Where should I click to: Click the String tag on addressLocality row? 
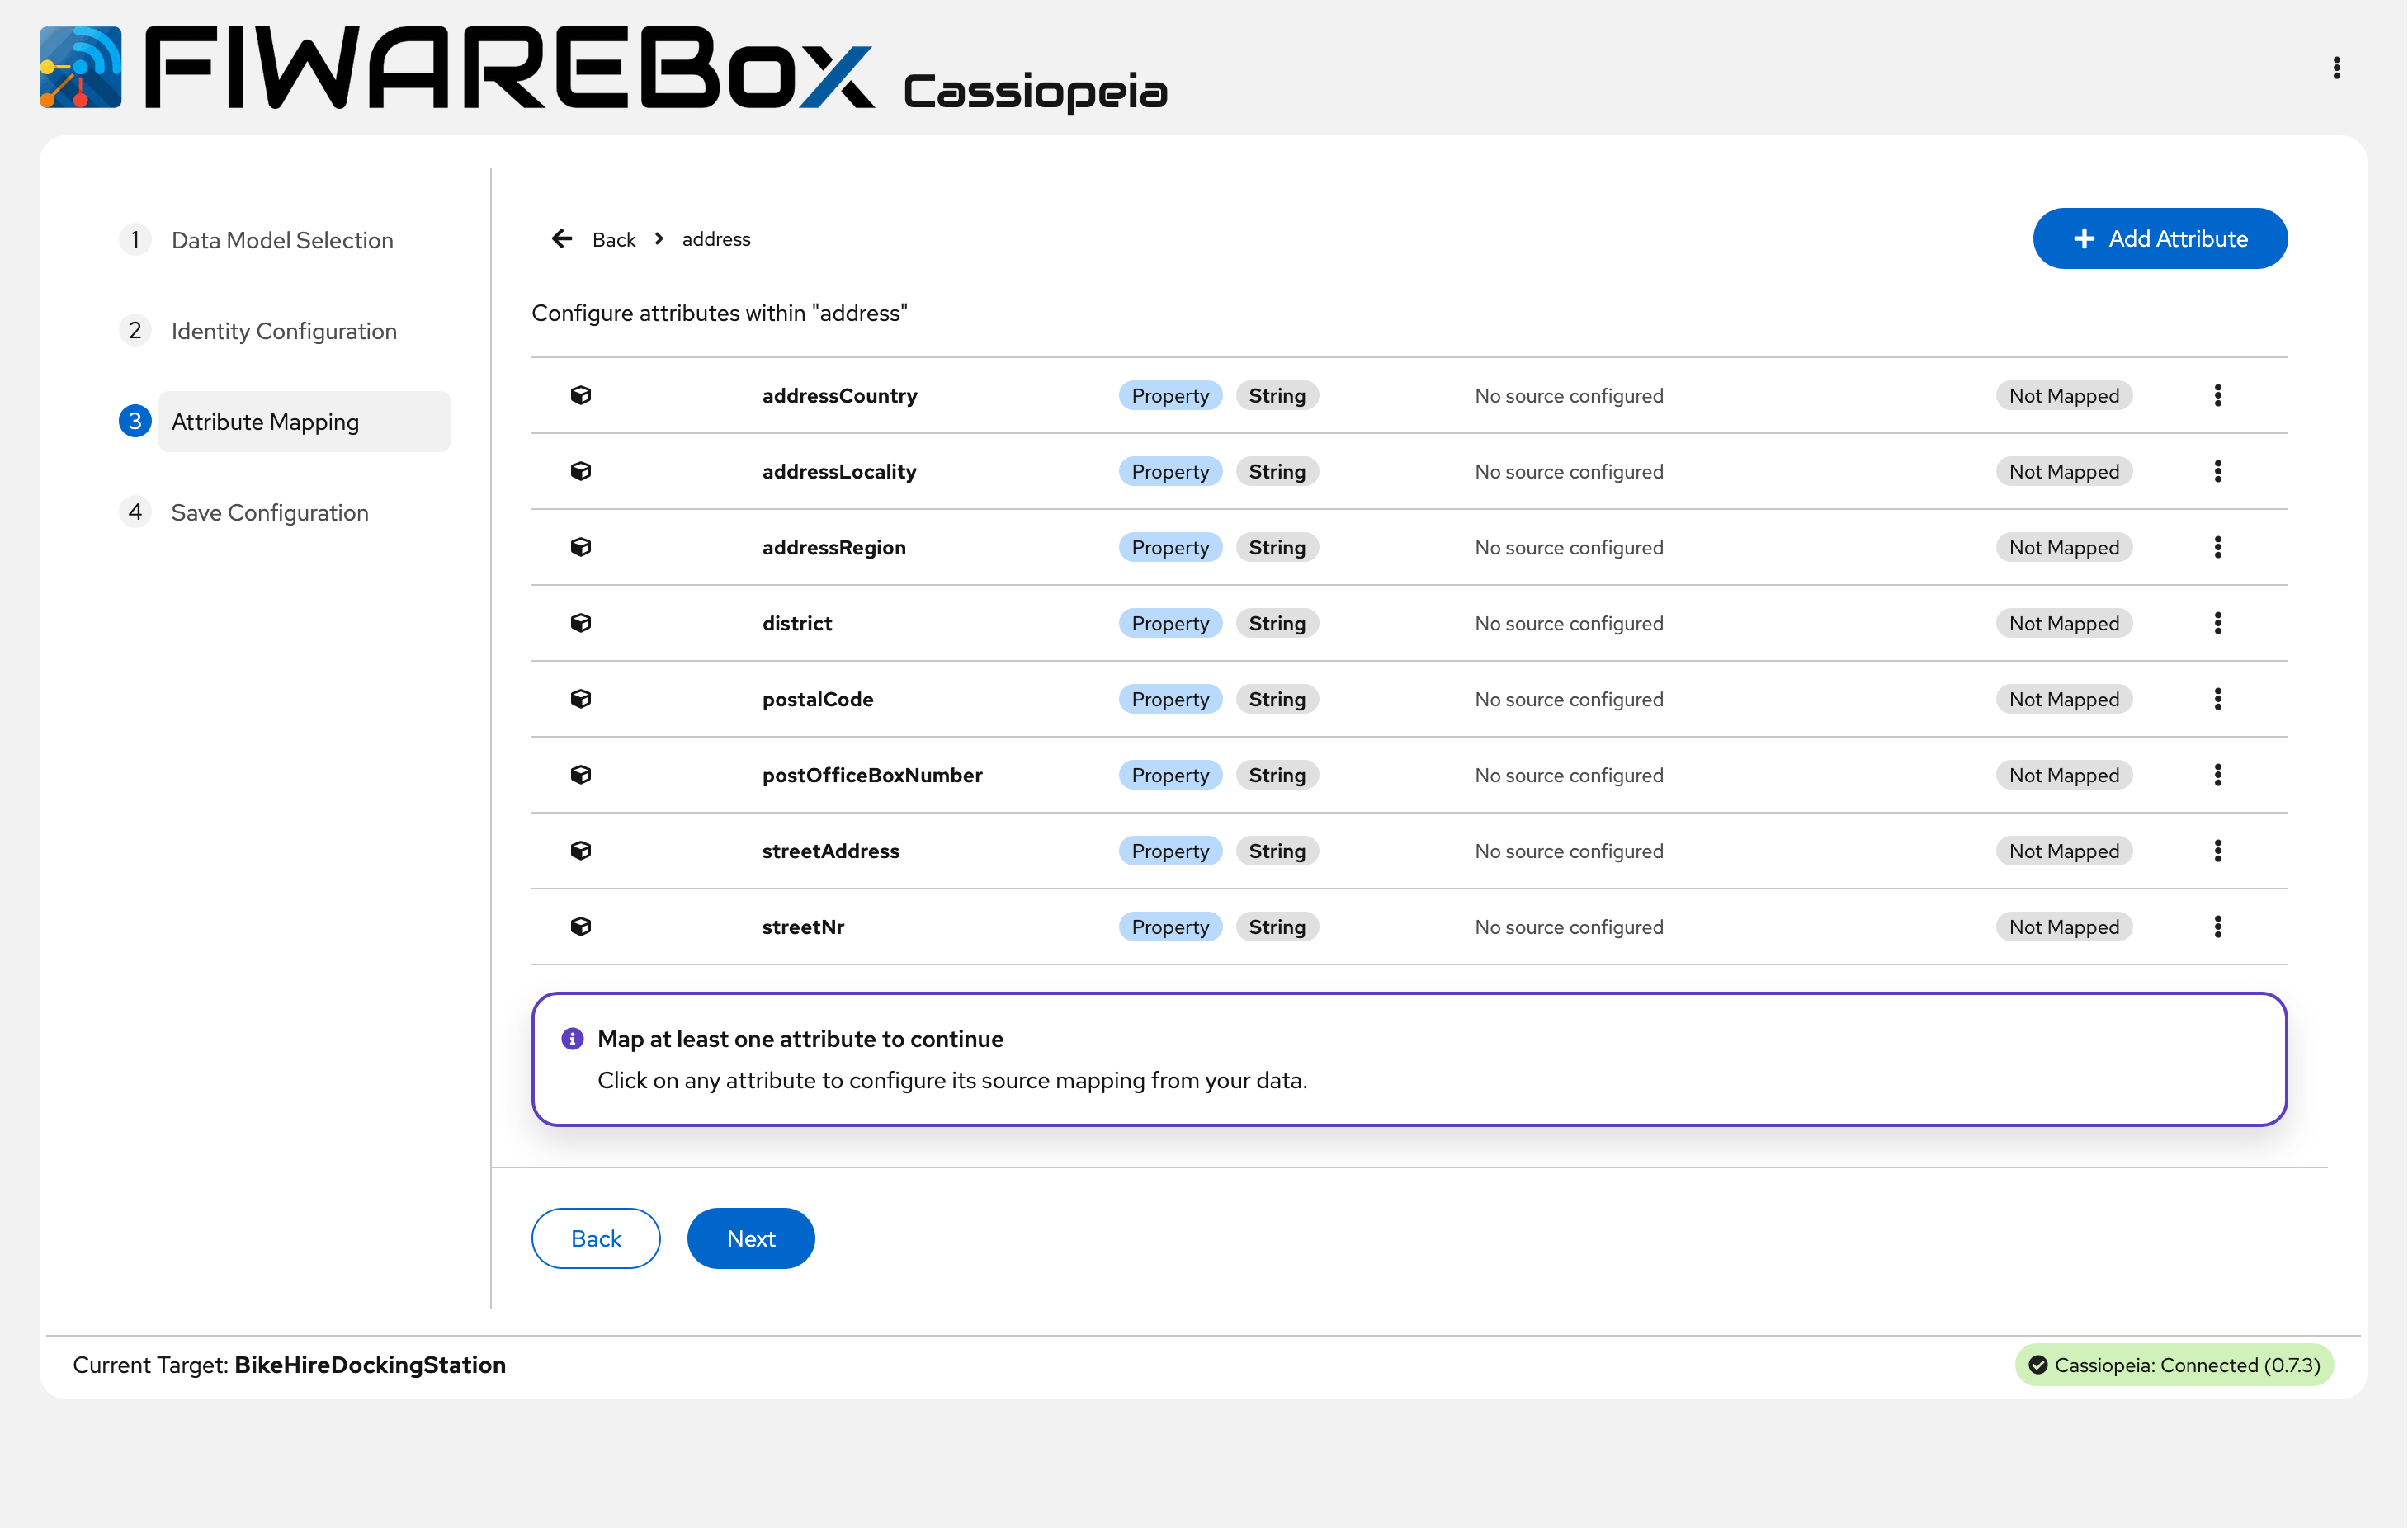point(1277,471)
